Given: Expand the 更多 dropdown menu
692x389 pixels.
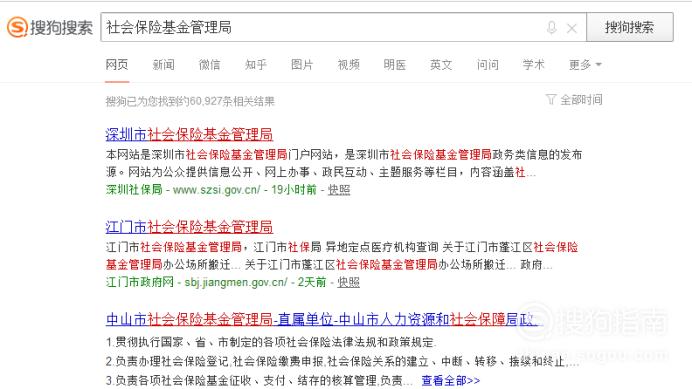Looking at the screenshot, I should pos(585,65).
